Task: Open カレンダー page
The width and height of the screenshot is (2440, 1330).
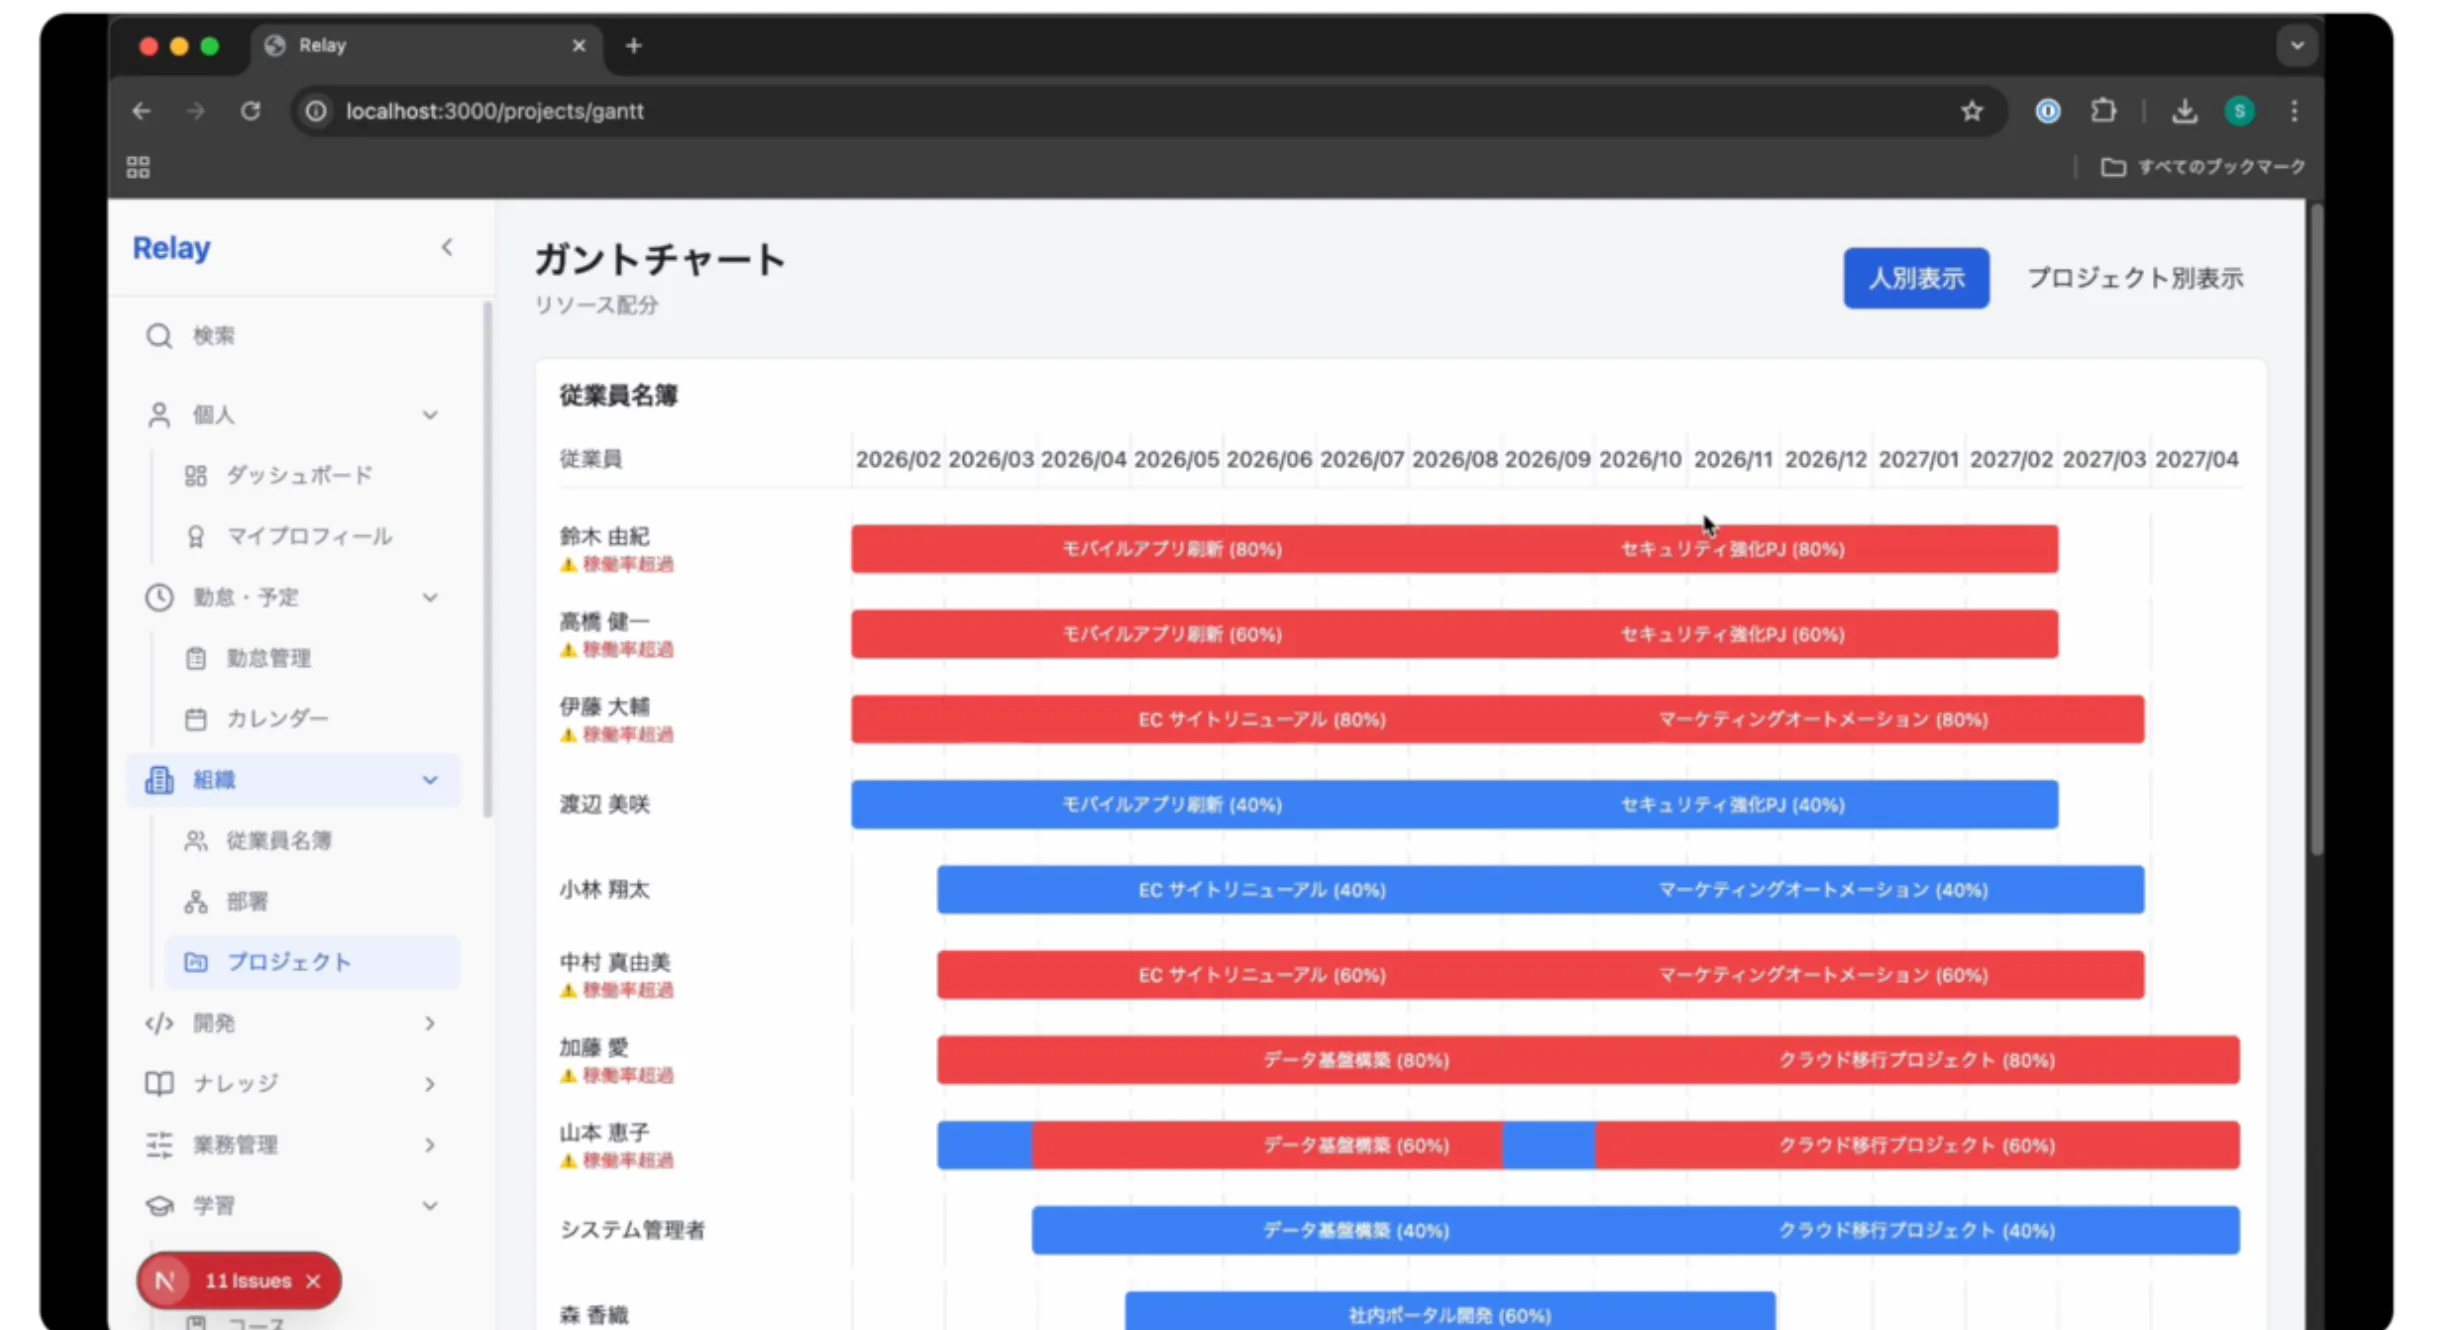Action: [x=278, y=719]
